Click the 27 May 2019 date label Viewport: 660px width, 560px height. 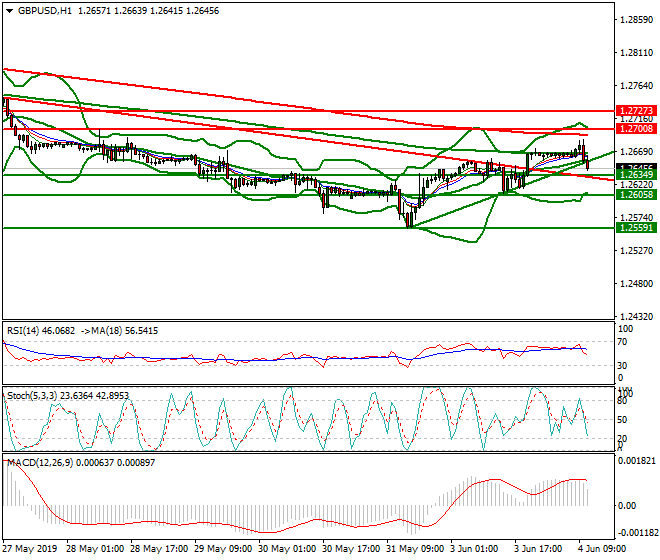pyautogui.click(x=29, y=549)
